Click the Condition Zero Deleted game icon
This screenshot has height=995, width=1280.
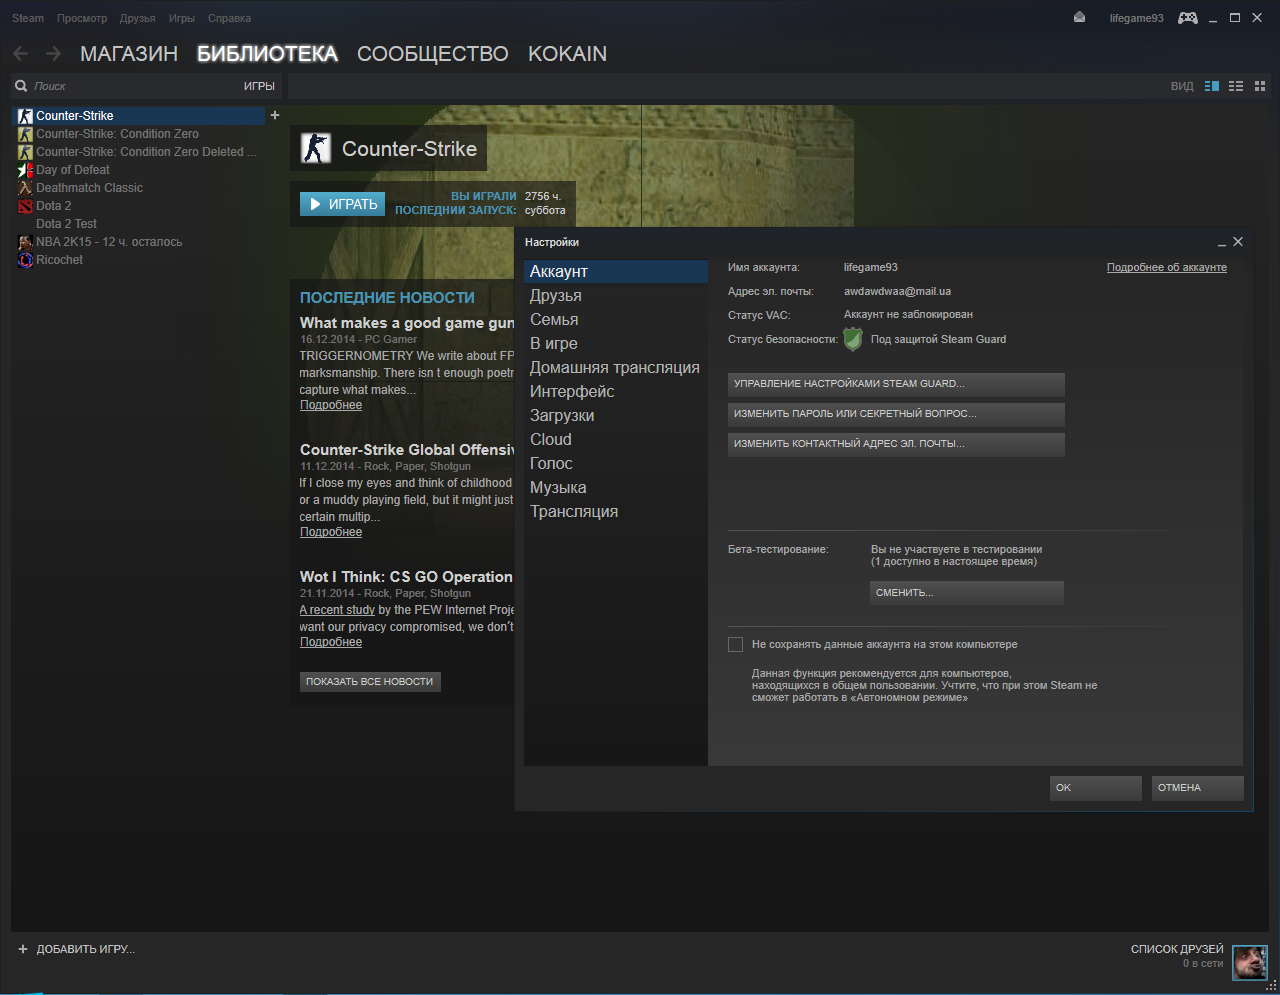(25, 152)
